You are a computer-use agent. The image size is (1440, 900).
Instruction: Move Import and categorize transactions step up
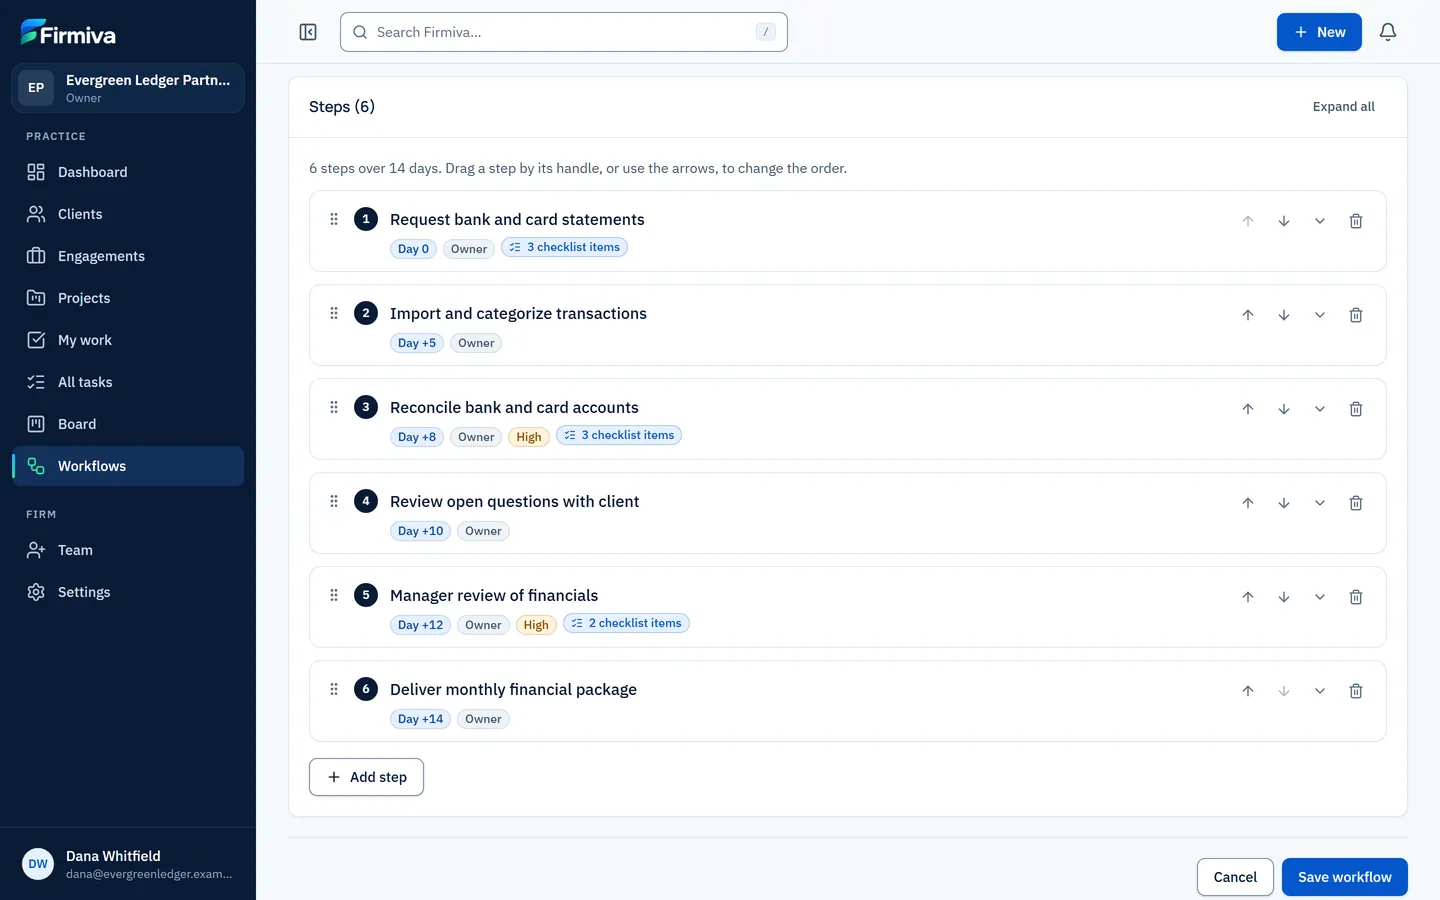[1248, 315]
